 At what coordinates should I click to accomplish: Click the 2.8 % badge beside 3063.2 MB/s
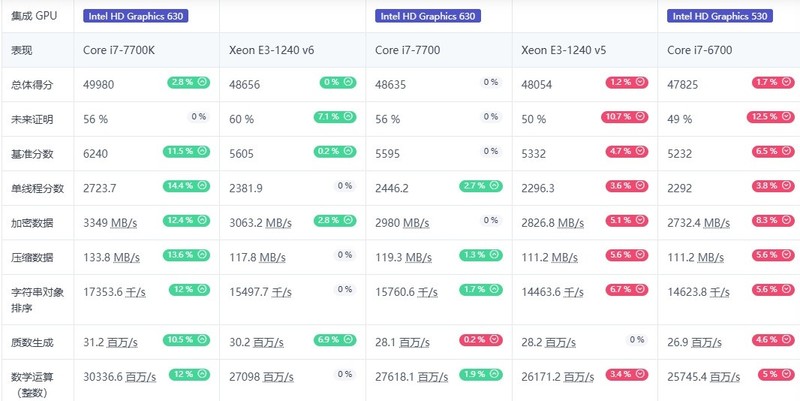(x=335, y=220)
